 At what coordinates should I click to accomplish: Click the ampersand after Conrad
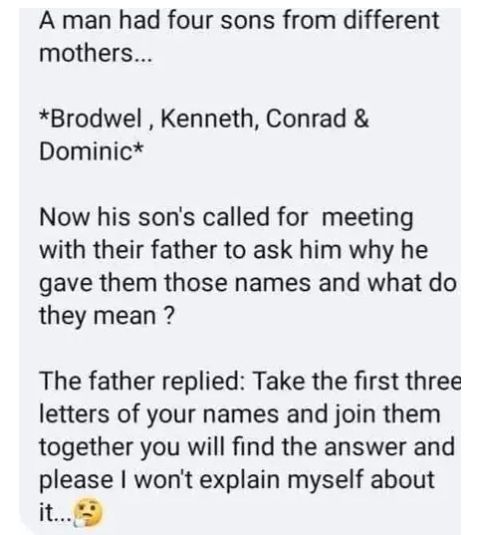[362, 119]
